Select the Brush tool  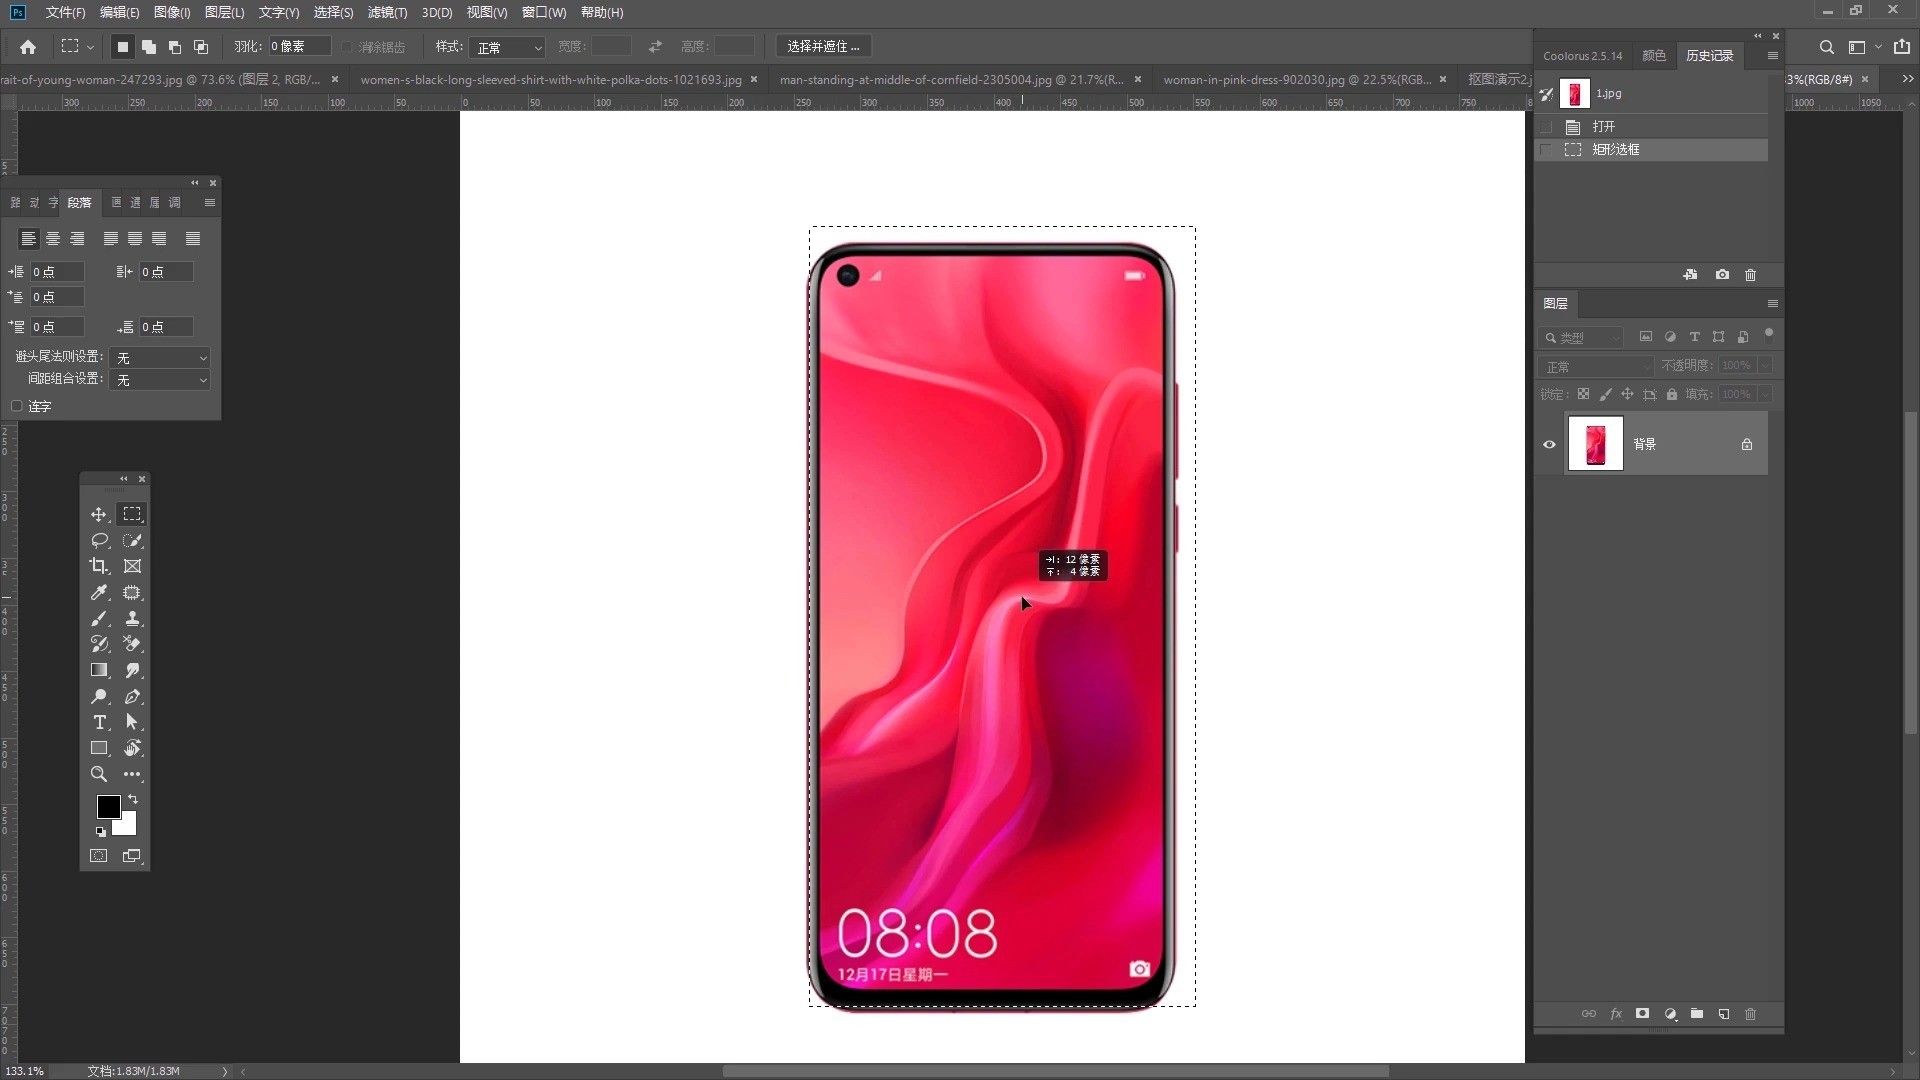coord(99,619)
